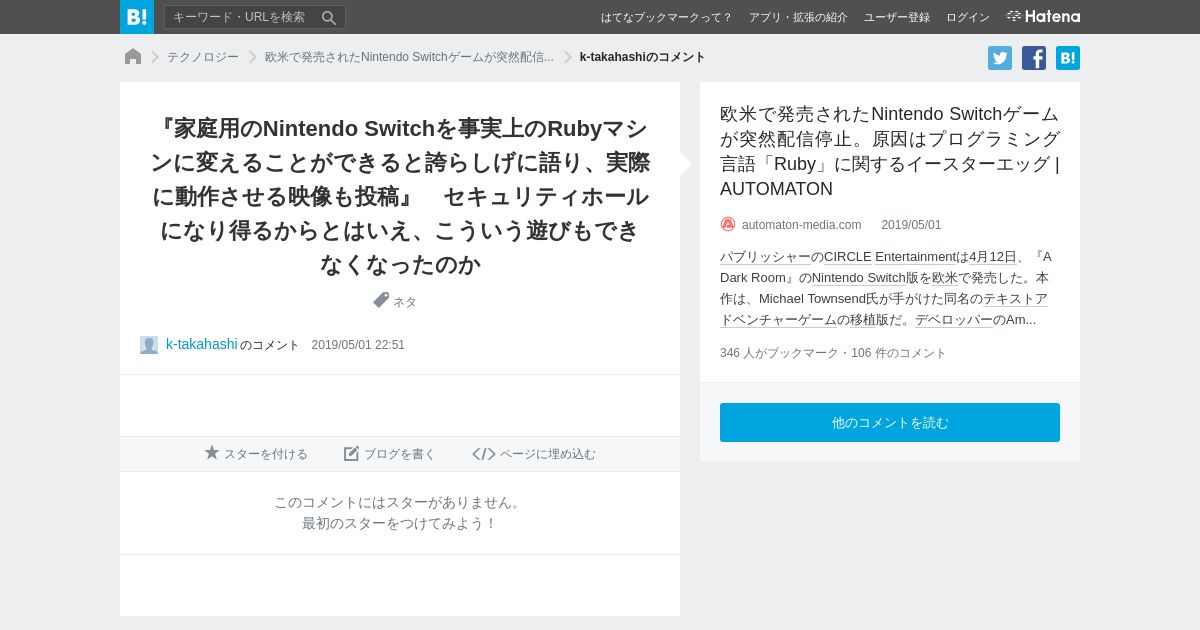
Task: Open the article title on right panel
Action: coord(890,151)
